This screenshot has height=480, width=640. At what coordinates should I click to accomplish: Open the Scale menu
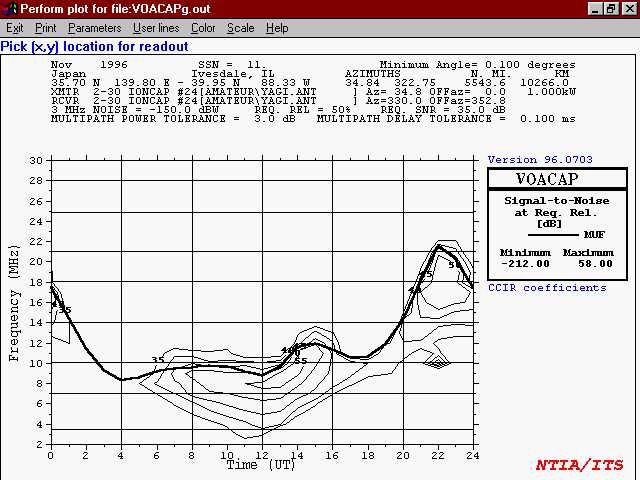tap(240, 28)
